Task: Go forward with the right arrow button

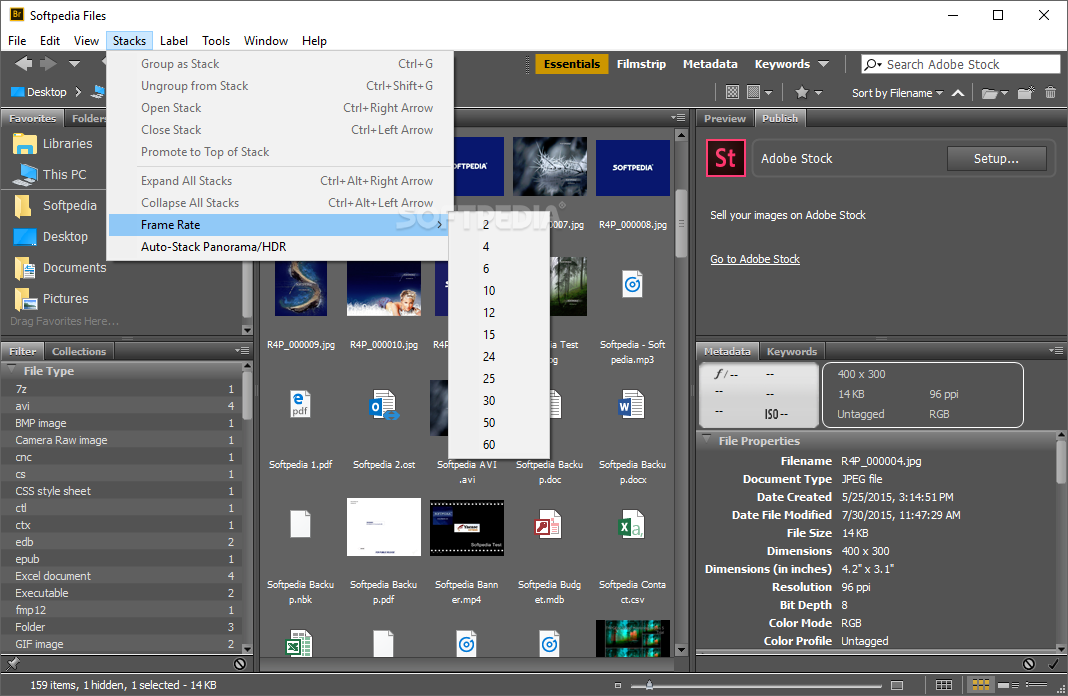Action: tap(48, 64)
